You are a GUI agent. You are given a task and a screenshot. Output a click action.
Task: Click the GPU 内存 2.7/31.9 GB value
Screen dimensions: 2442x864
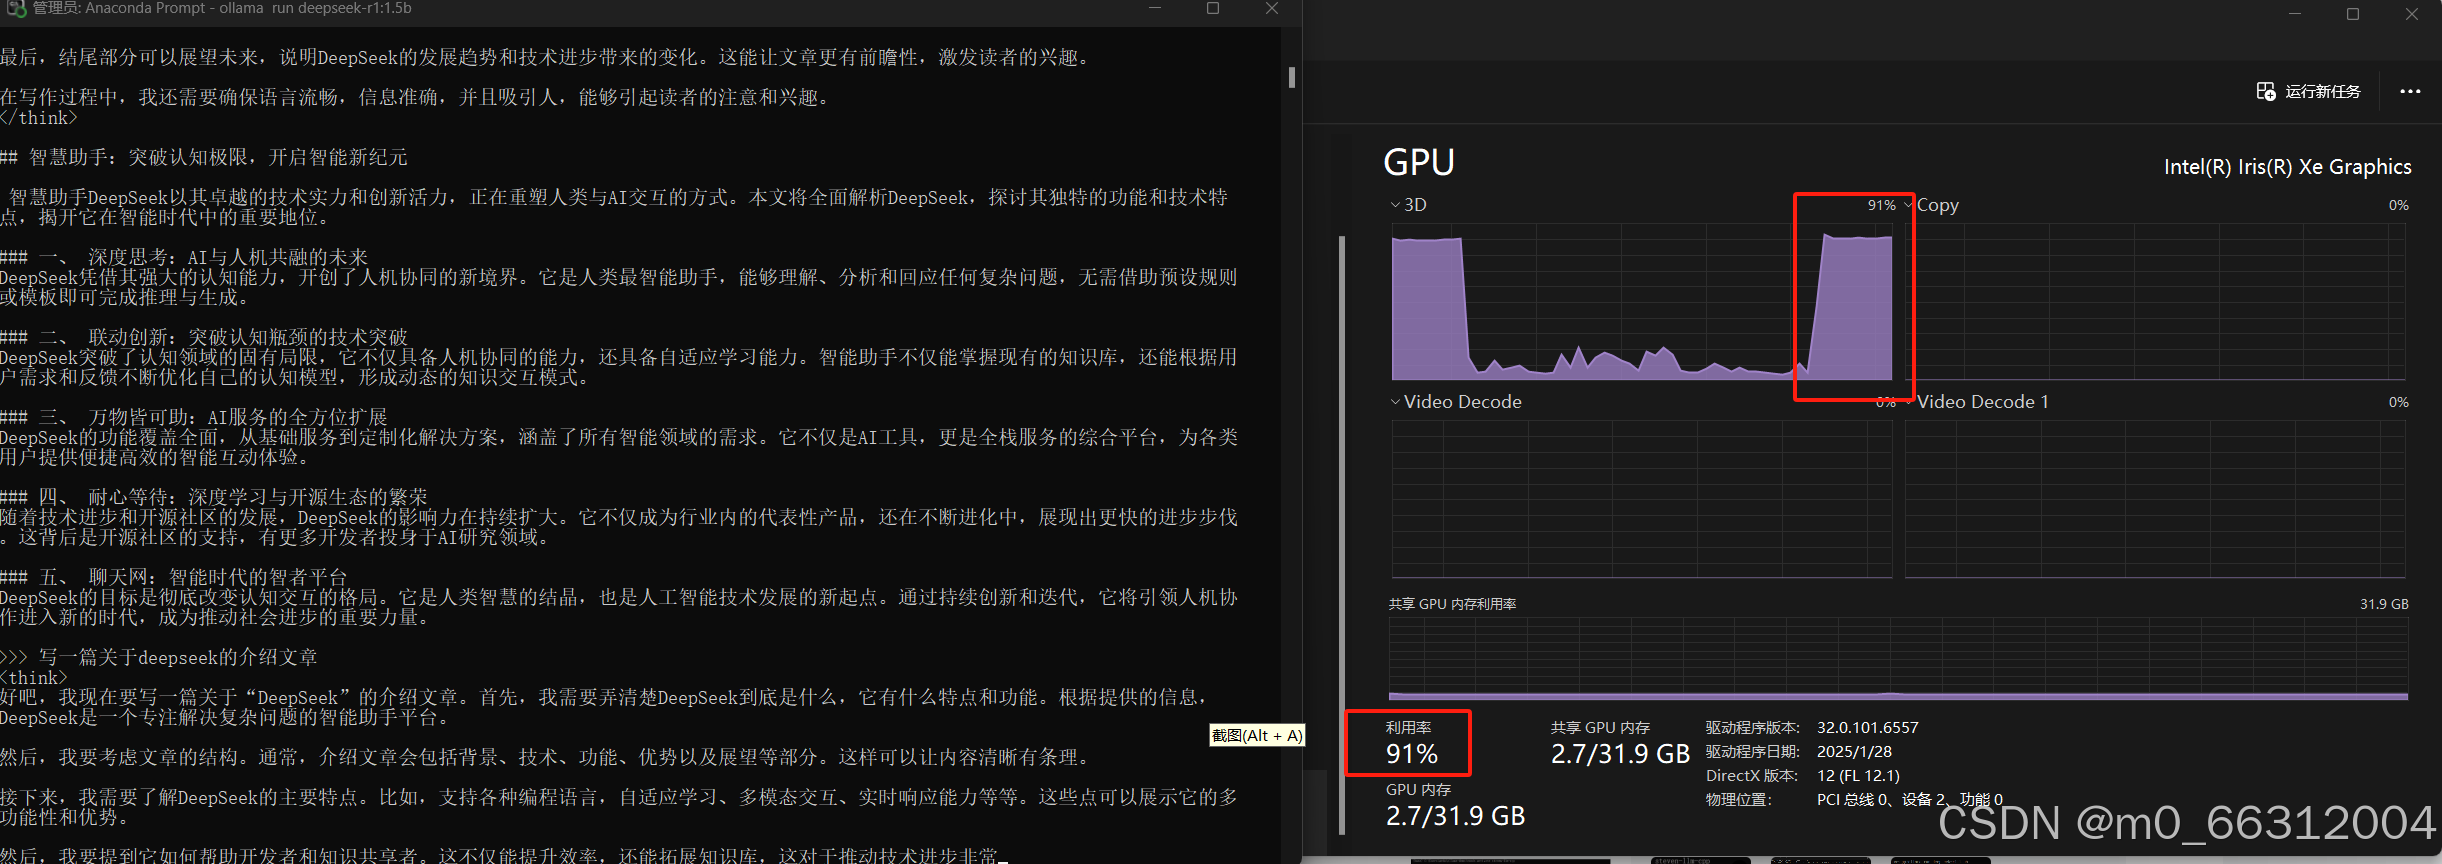coord(1455,816)
